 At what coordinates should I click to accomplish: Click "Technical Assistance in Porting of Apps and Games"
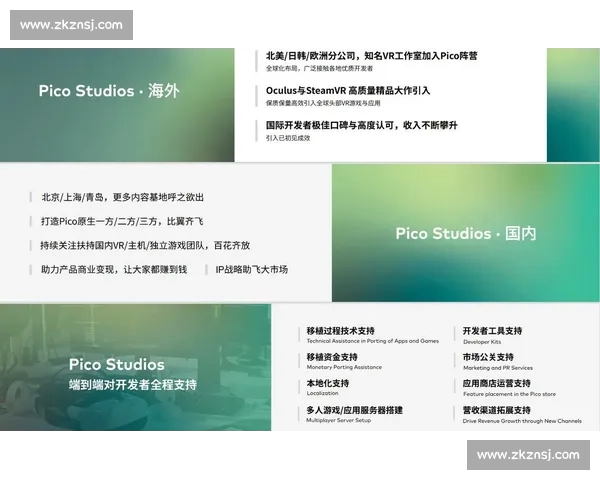point(373,341)
